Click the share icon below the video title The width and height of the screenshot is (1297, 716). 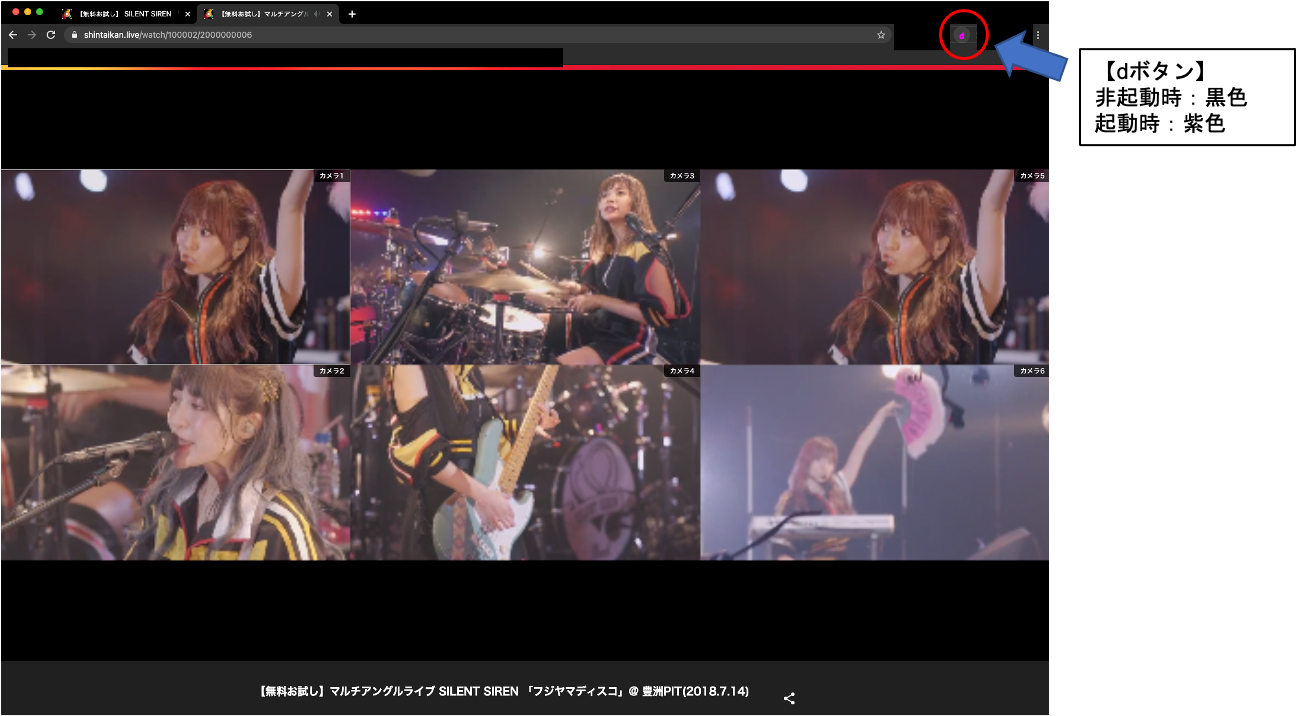[789, 697]
